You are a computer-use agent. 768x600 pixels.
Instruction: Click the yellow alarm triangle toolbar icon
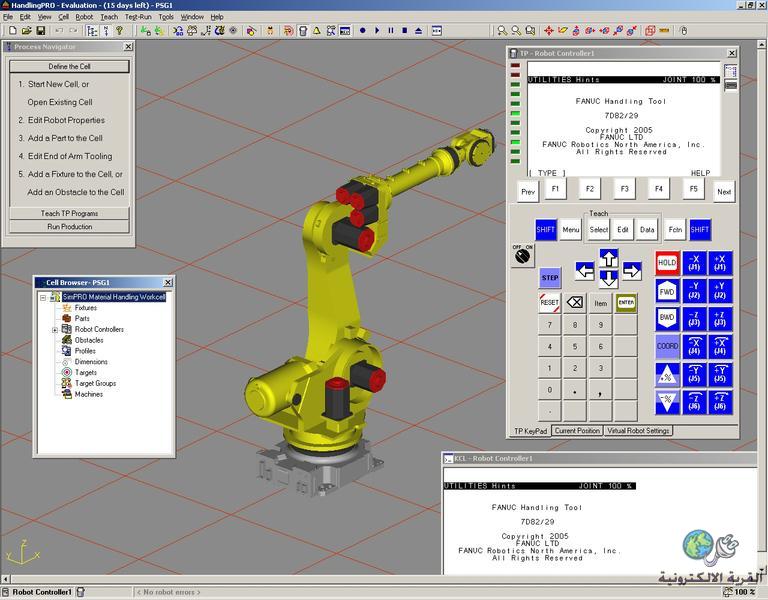click(x=317, y=30)
